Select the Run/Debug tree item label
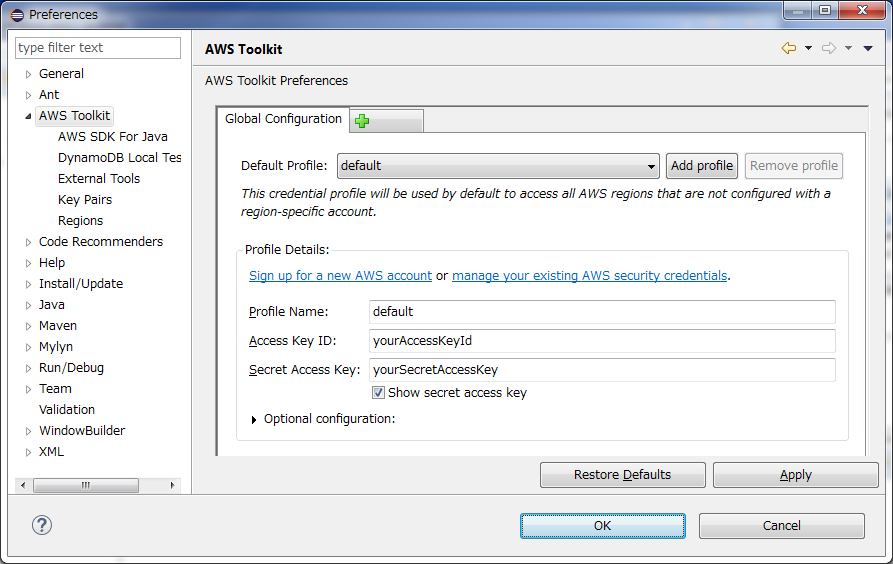Viewport: 893px width, 564px height. point(71,368)
